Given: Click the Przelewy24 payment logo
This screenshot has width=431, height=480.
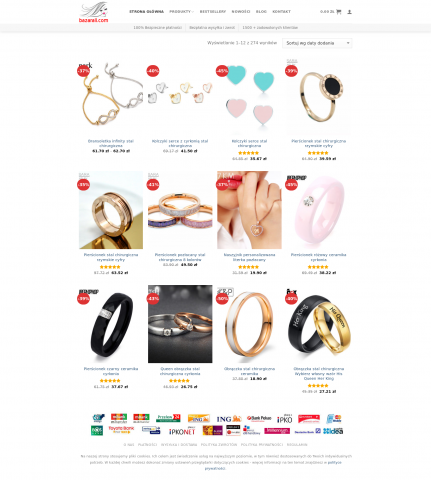Looking at the screenshot, I should pyautogui.click(x=168, y=418).
